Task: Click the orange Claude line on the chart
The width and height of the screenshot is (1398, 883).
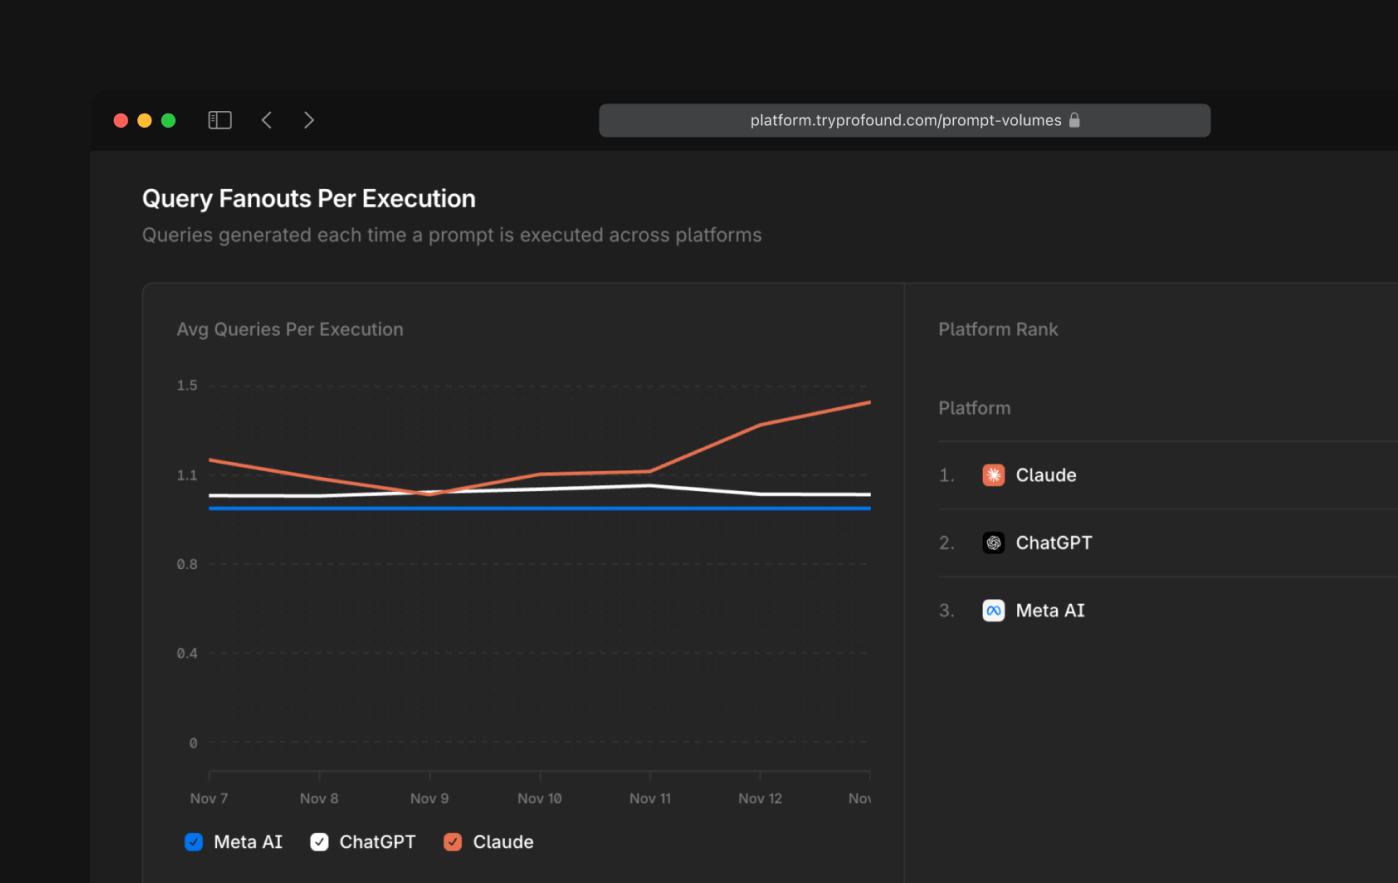Action: tap(760, 425)
